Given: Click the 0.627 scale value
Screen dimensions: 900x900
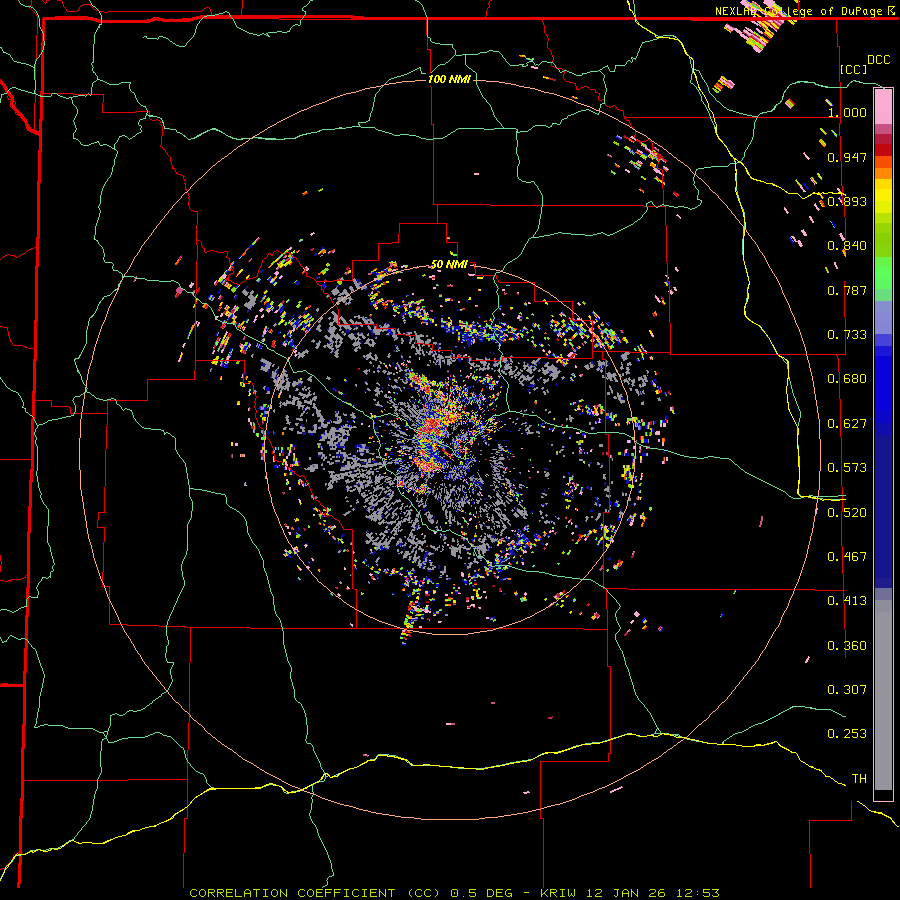Looking at the screenshot, I should point(847,424).
